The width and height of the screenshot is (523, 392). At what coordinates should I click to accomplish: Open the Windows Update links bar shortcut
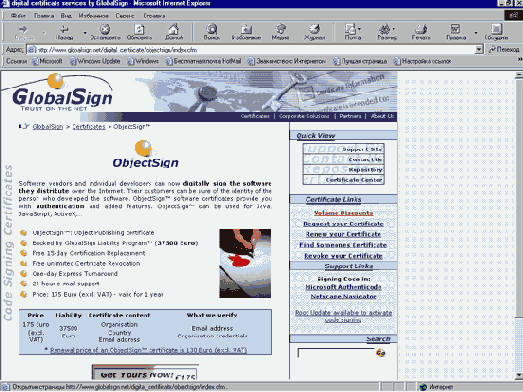pos(95,61)
